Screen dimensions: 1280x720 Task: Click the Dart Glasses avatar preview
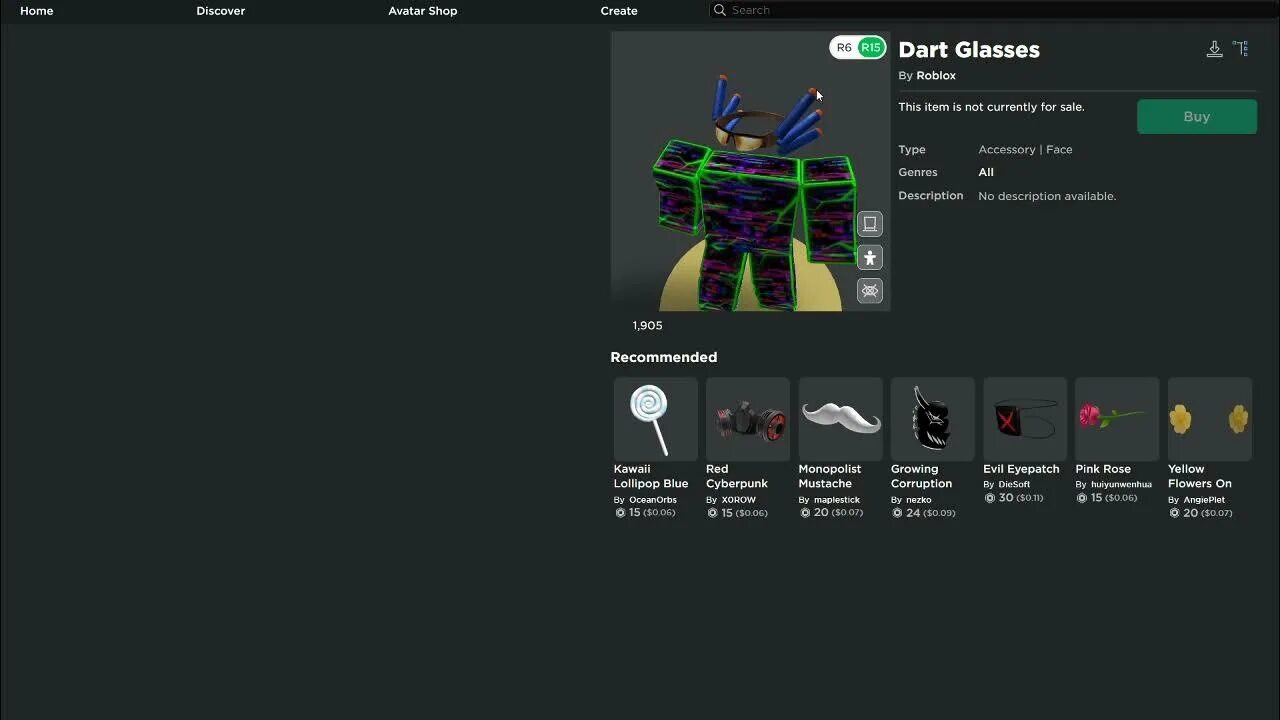tap(750, 171)
